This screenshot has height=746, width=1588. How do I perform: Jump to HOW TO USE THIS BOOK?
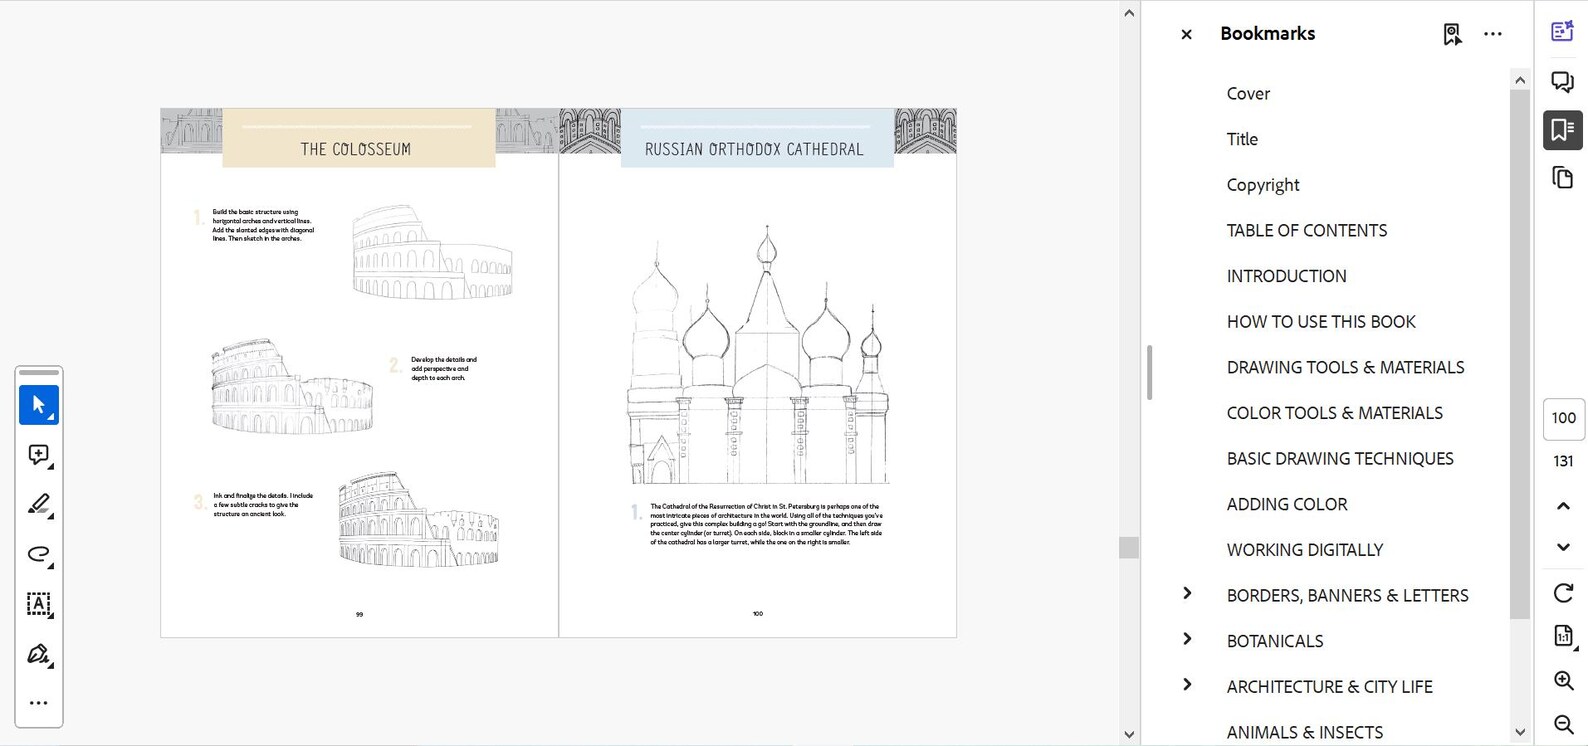pyautogui.click(x=1321, y=322)
